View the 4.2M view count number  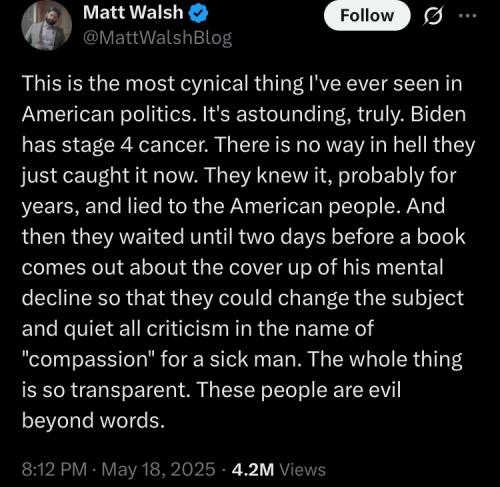[x=253, y=469]
